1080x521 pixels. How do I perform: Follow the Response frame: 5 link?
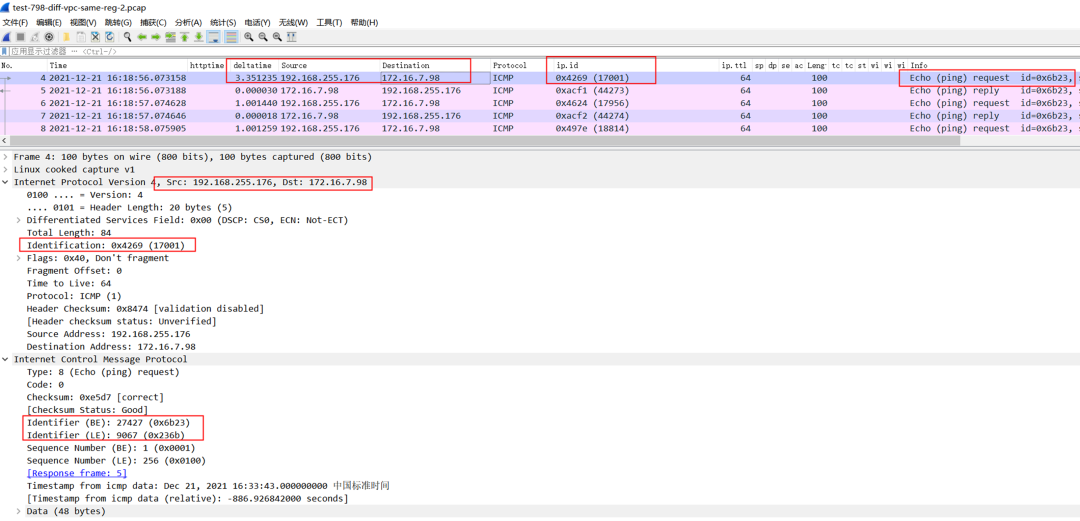[76, 473]
